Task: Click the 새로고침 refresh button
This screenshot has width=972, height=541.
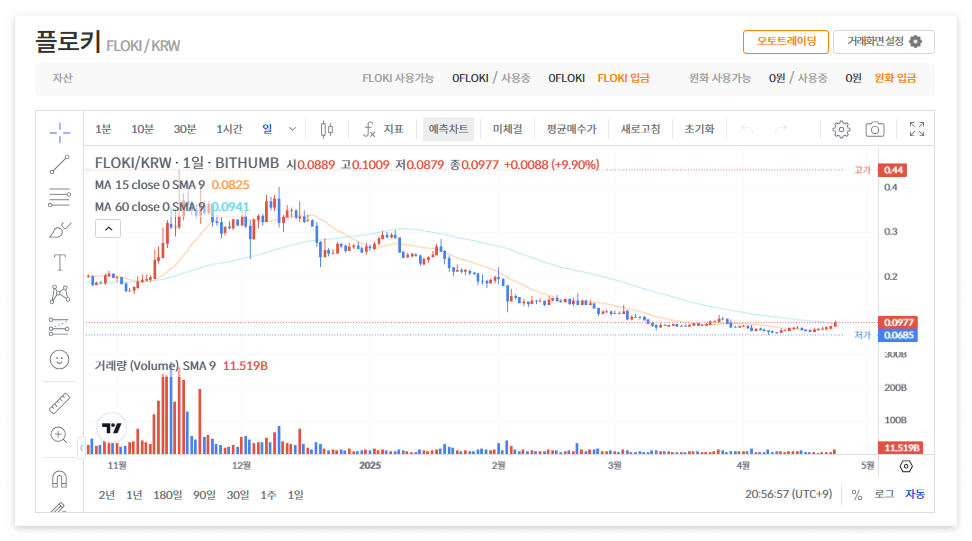Action: coord(640,129)
